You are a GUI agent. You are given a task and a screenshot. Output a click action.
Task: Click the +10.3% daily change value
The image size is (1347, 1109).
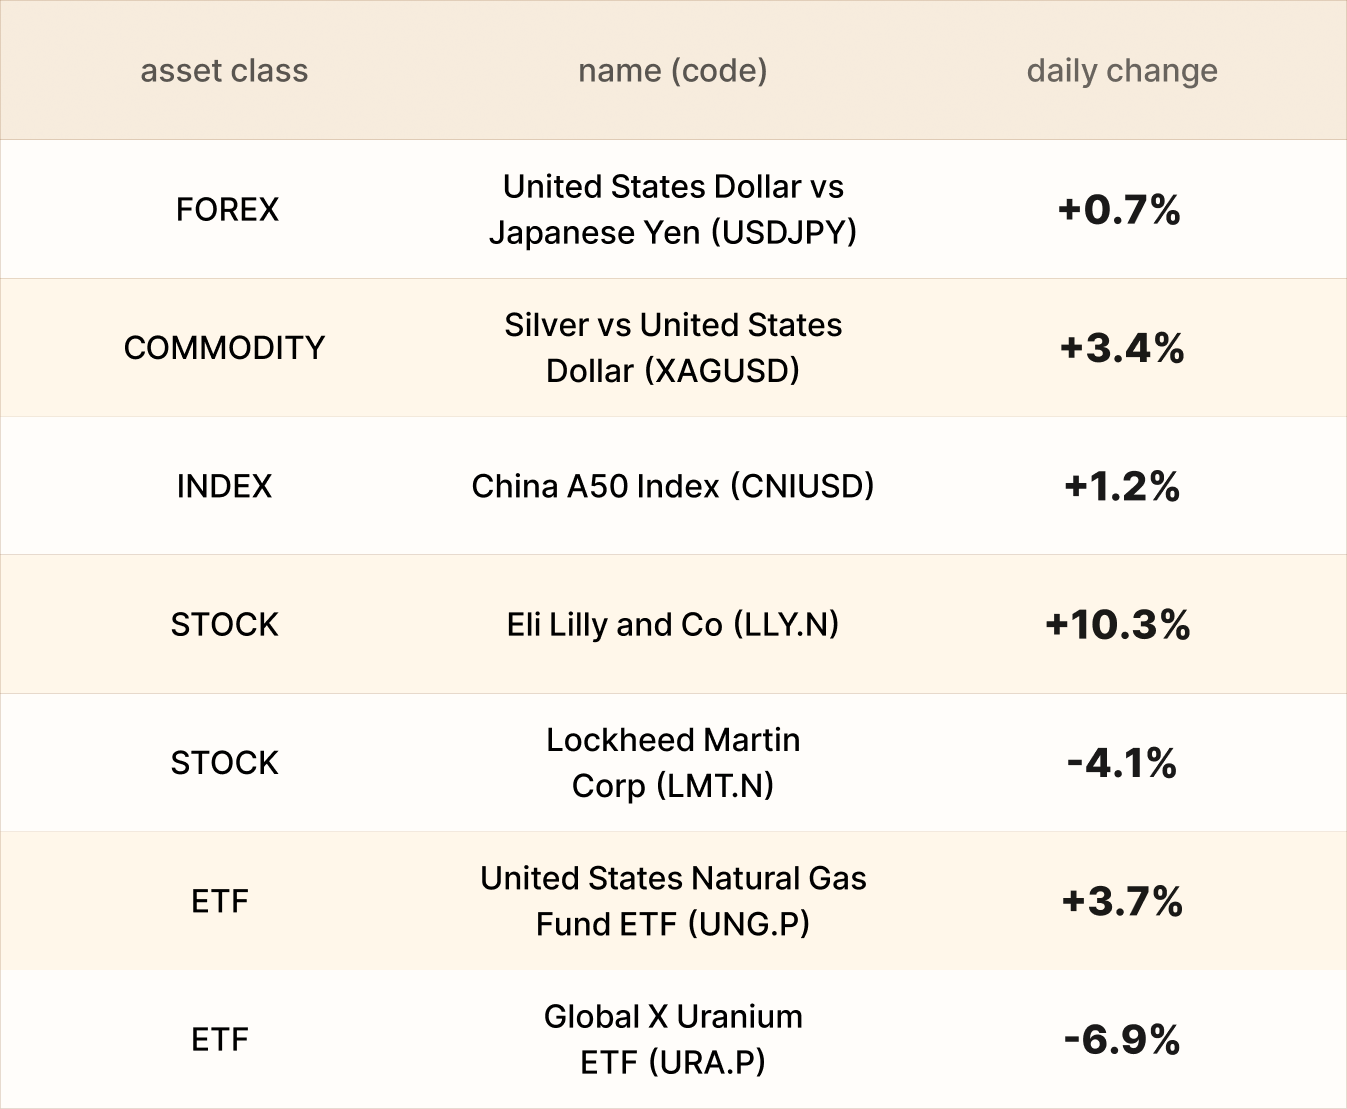click(1118, 625)
